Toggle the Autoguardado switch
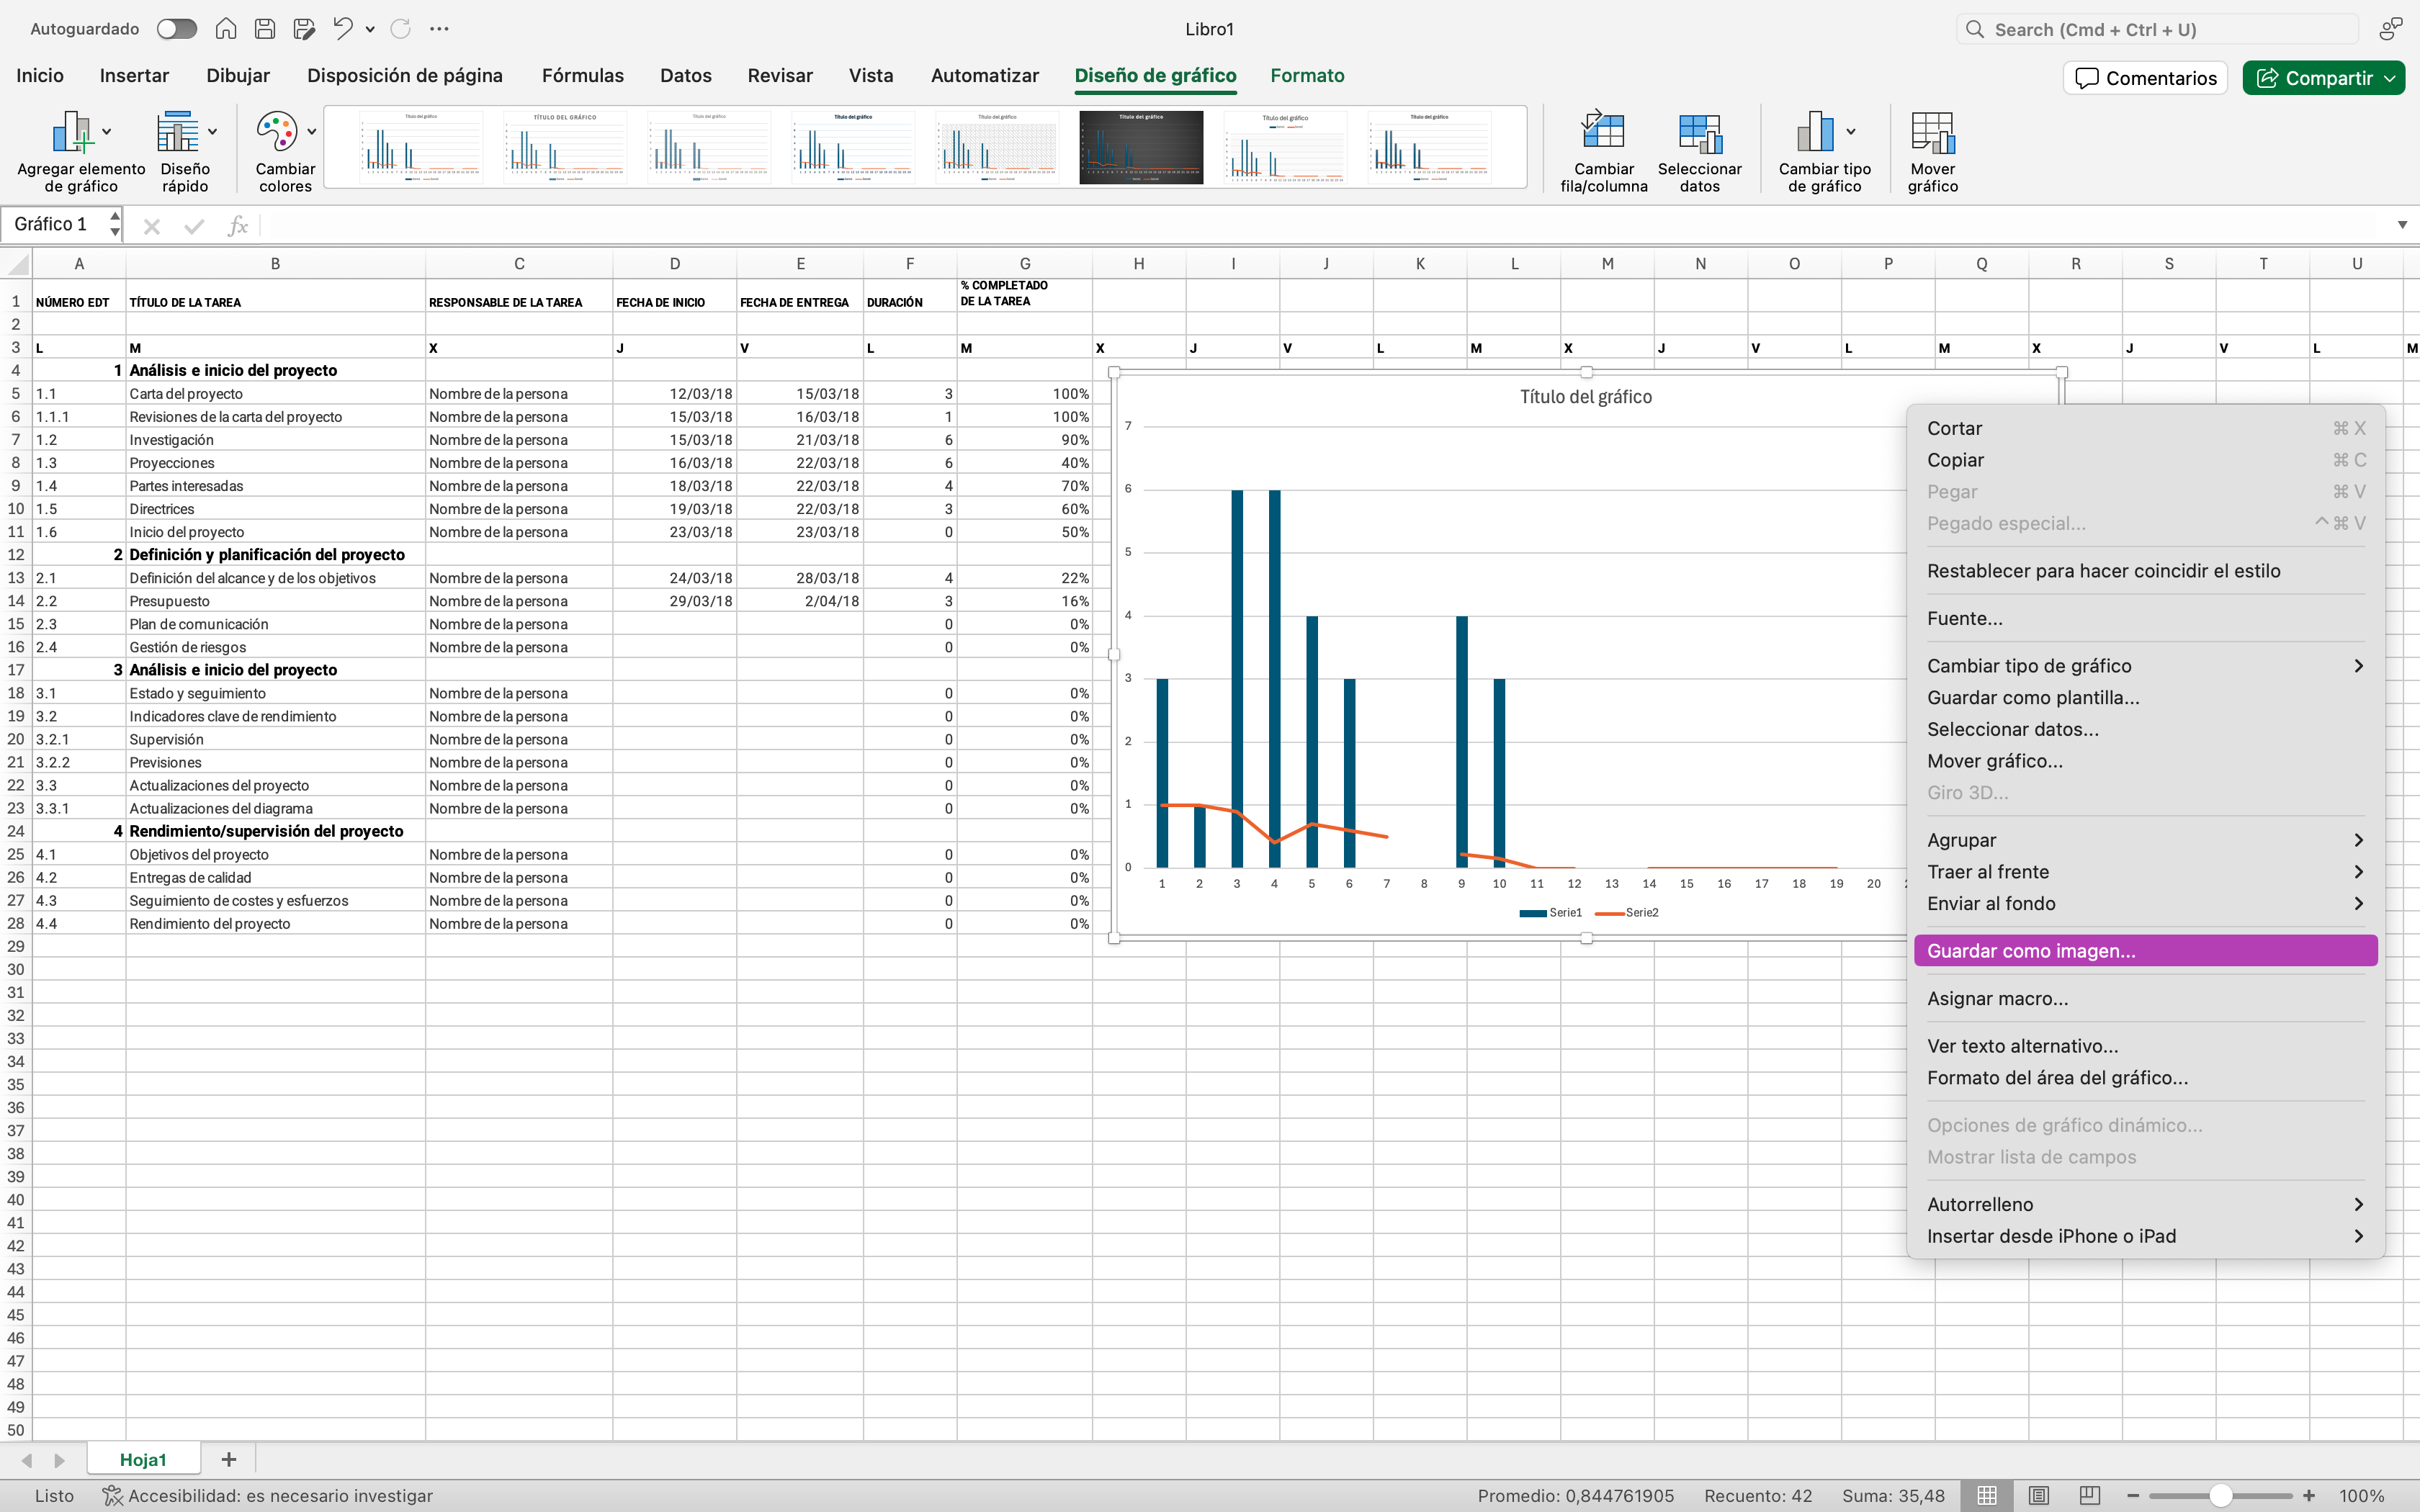 coord(177,29)
